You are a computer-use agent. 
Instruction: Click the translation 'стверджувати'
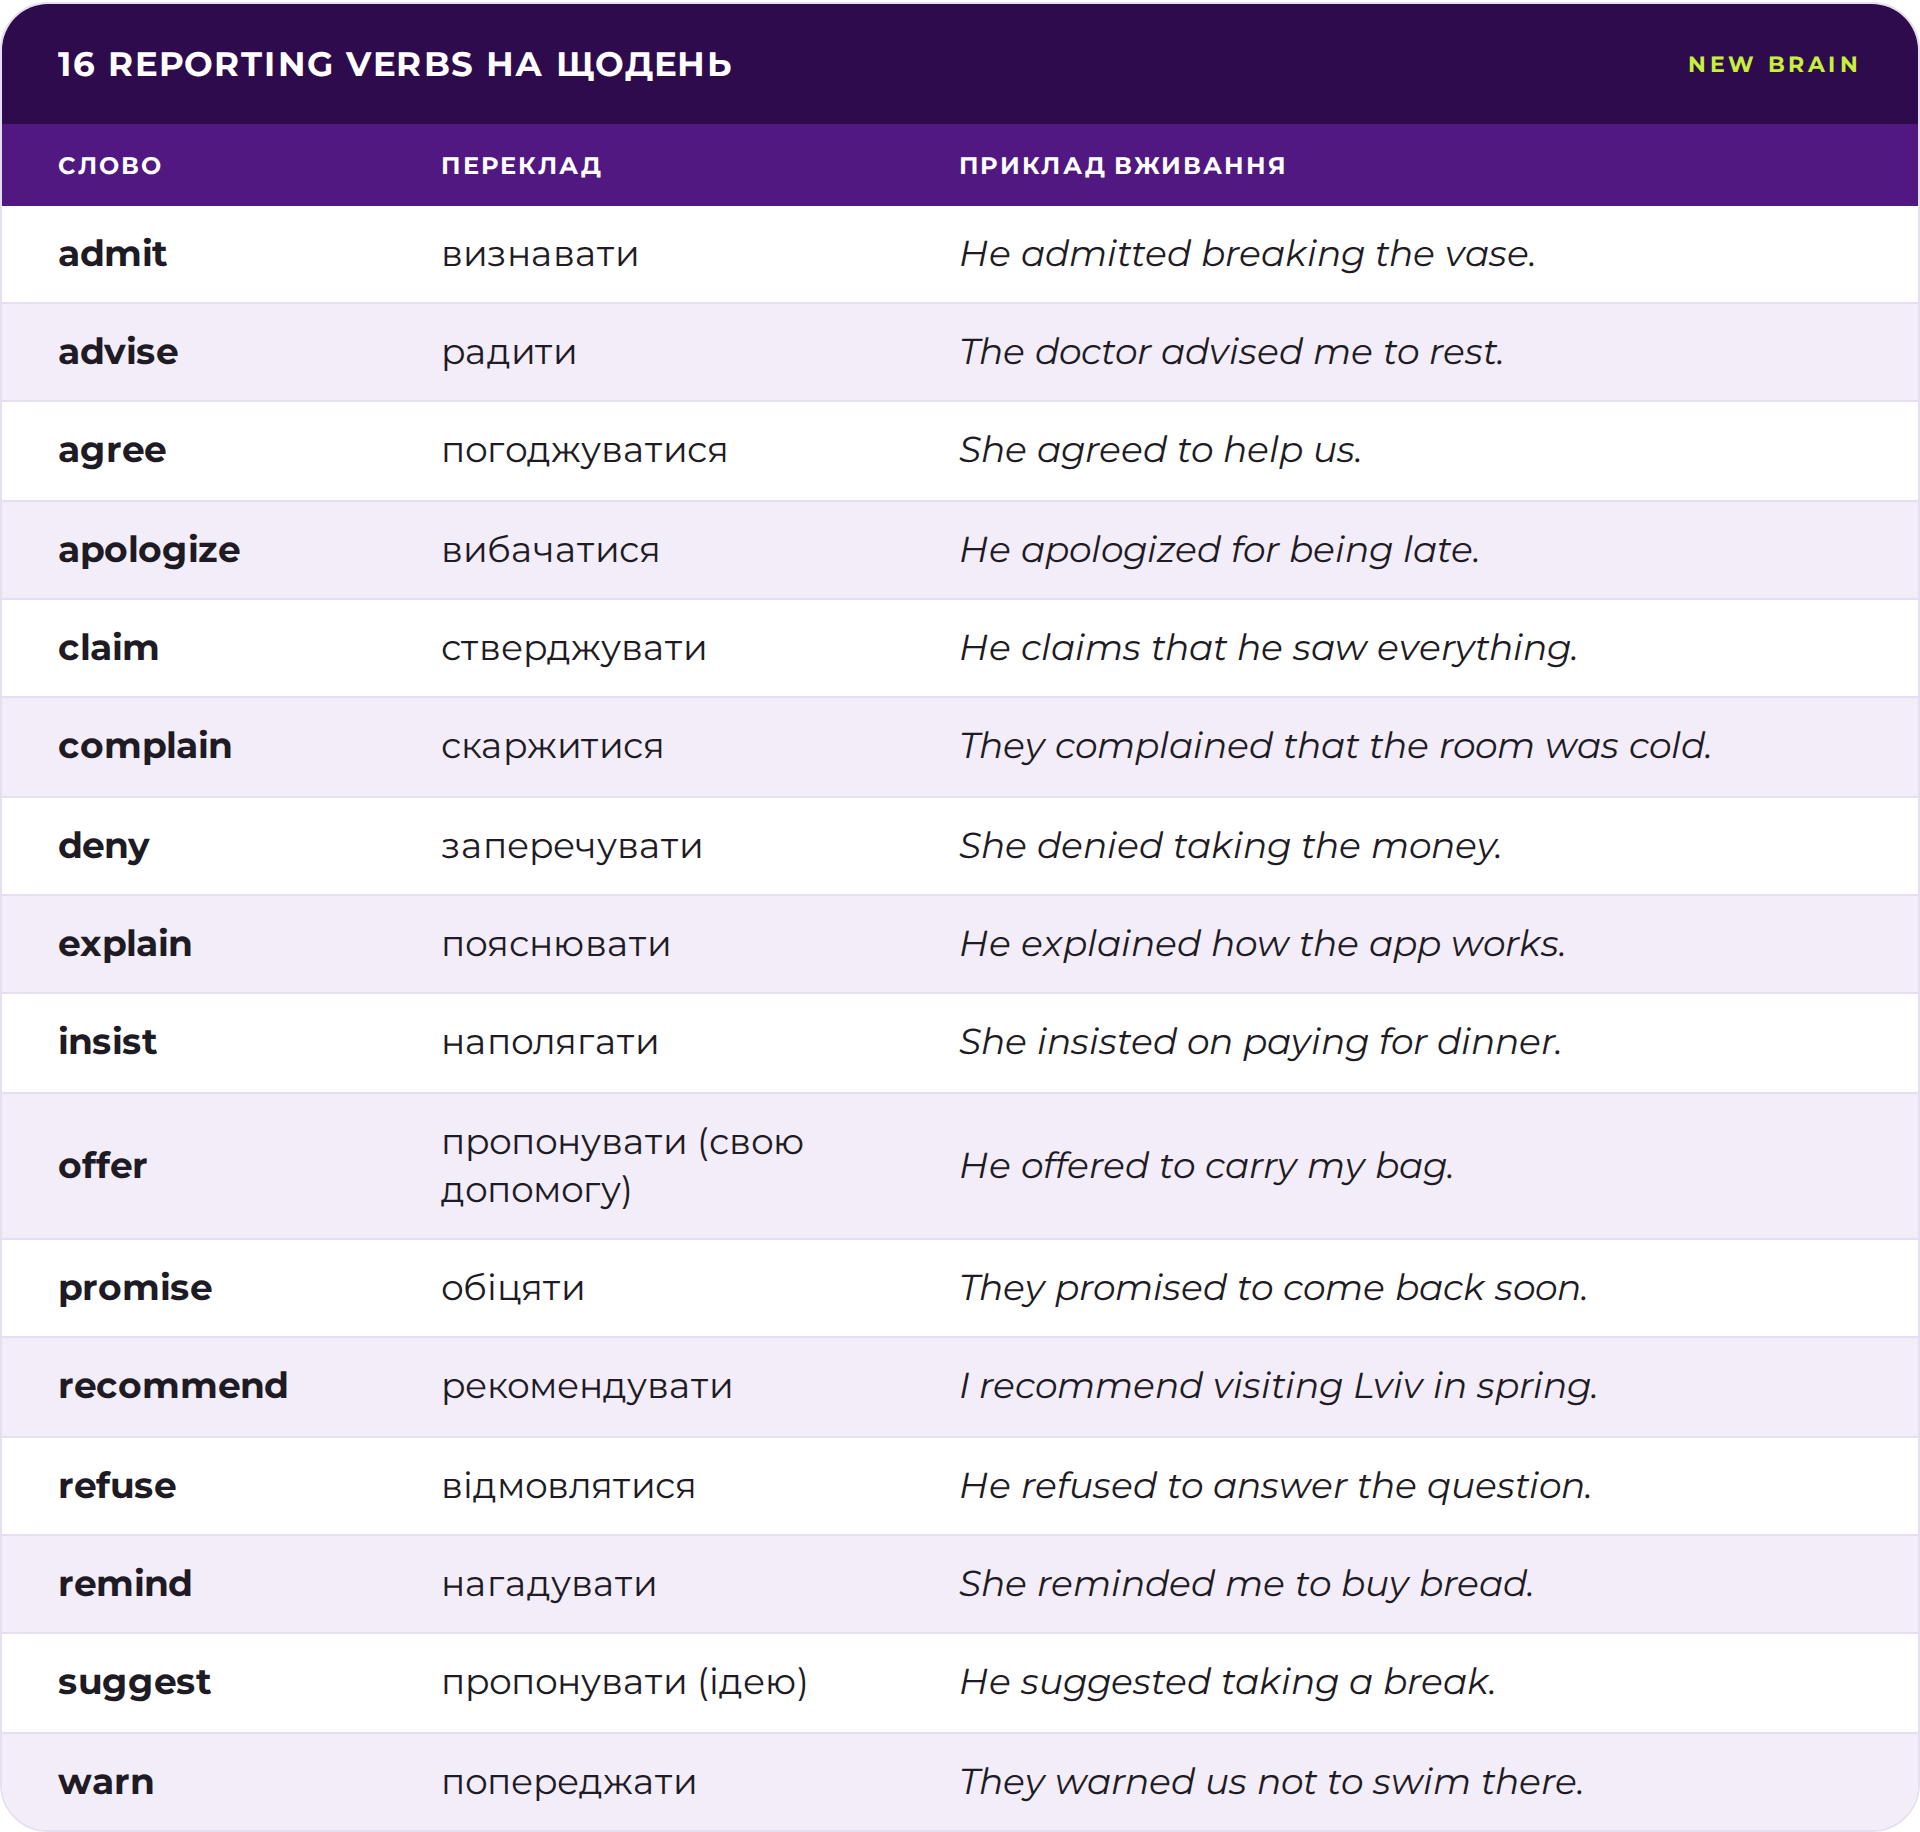click(x=574, y=650)
